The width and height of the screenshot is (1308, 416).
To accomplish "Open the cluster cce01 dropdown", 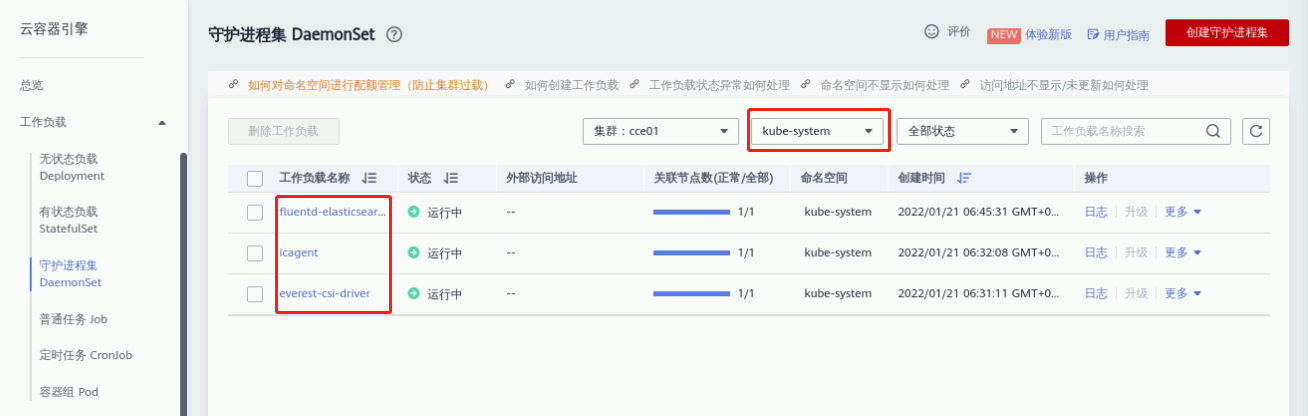I will tap(660, 131).
